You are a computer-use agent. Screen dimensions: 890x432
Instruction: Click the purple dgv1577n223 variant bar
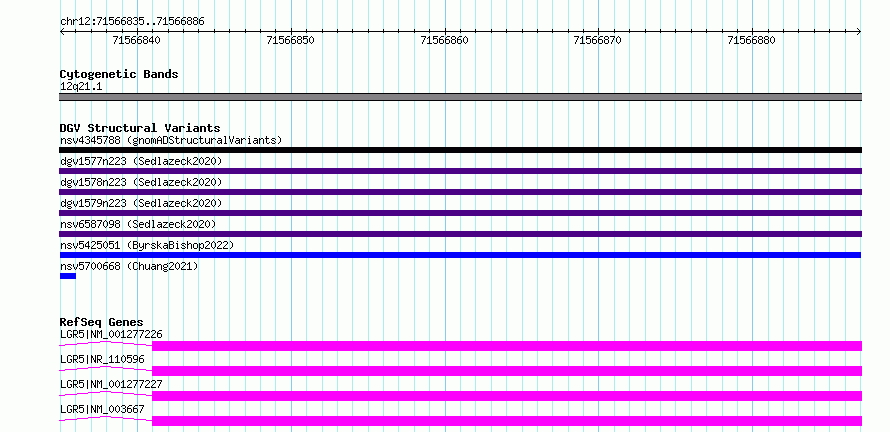[x=460, y=171]
